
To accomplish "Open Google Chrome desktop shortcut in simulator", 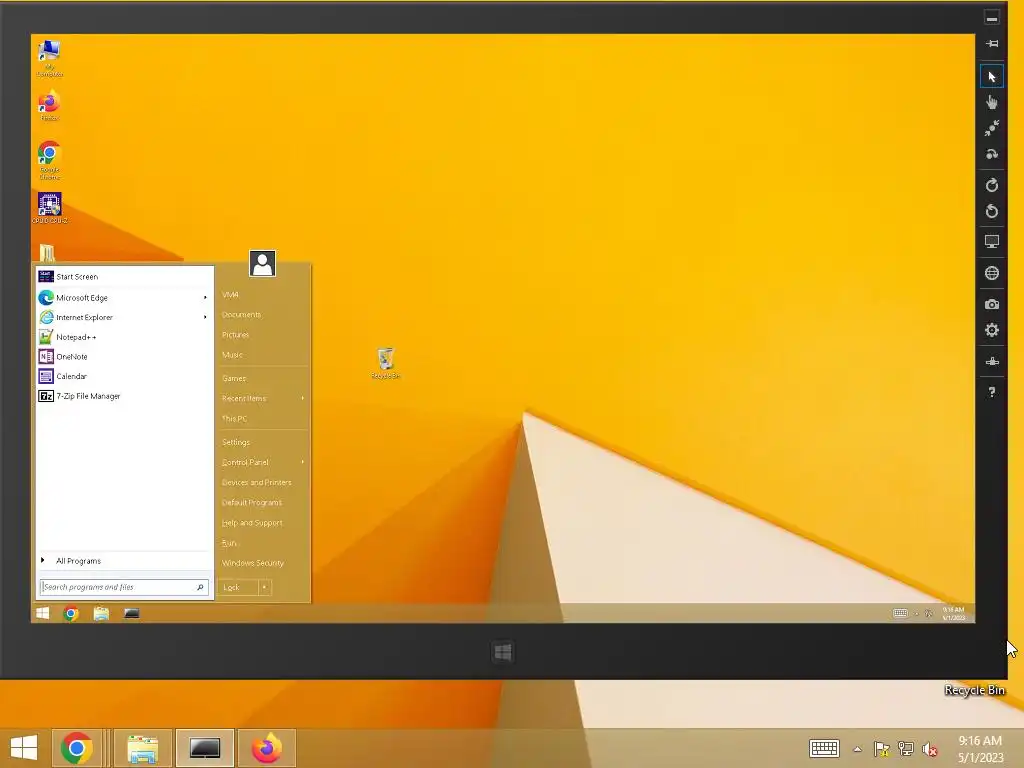I will point(50,160).
